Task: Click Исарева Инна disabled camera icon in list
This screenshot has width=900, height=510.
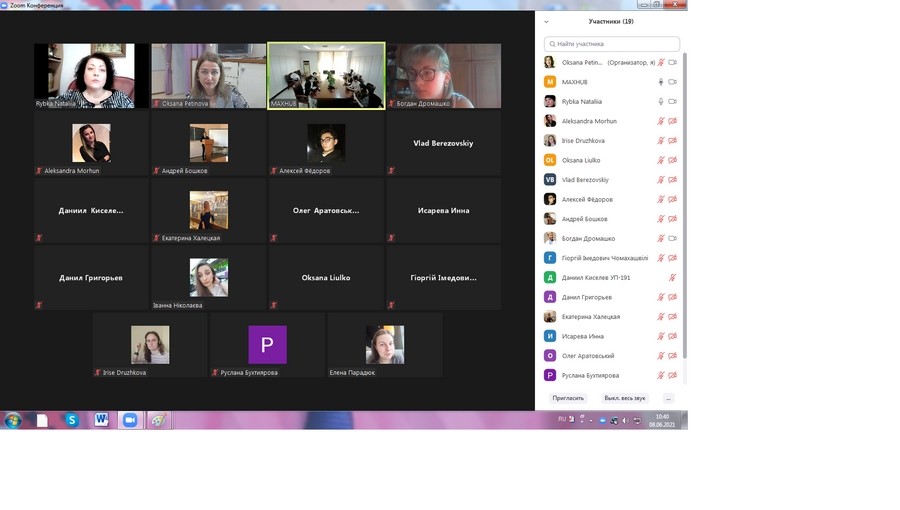Action: pyautogui.click(x=673, y=336)
